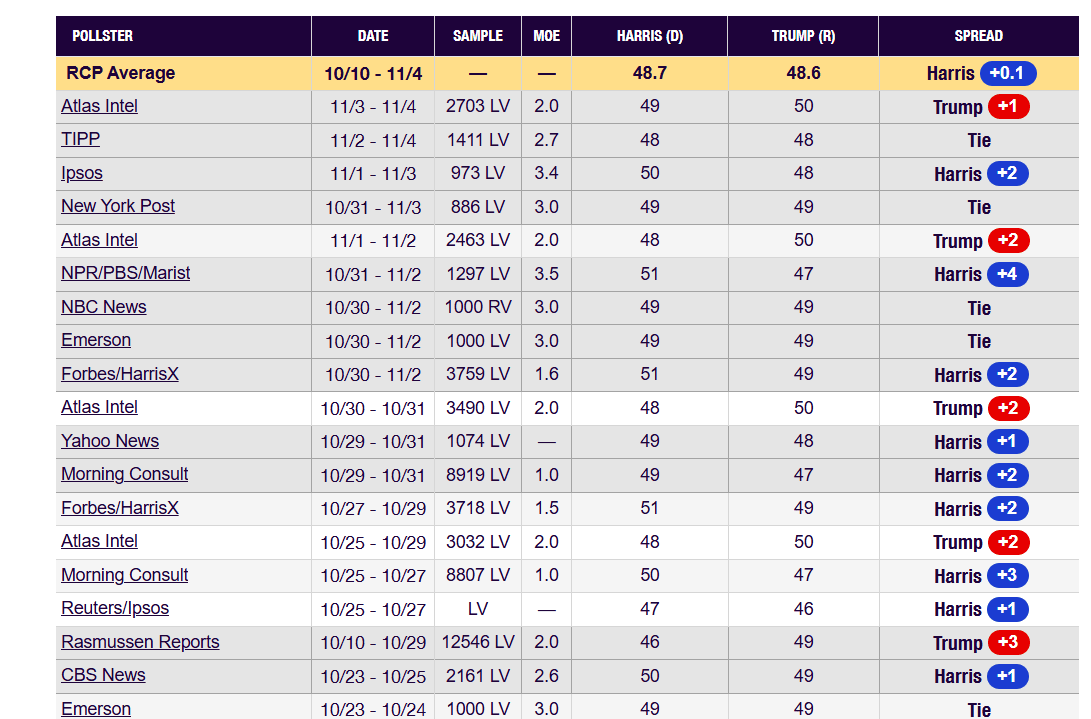Click the 1000 RV sample cell
1091x719 pixels.
coord(478,307)
